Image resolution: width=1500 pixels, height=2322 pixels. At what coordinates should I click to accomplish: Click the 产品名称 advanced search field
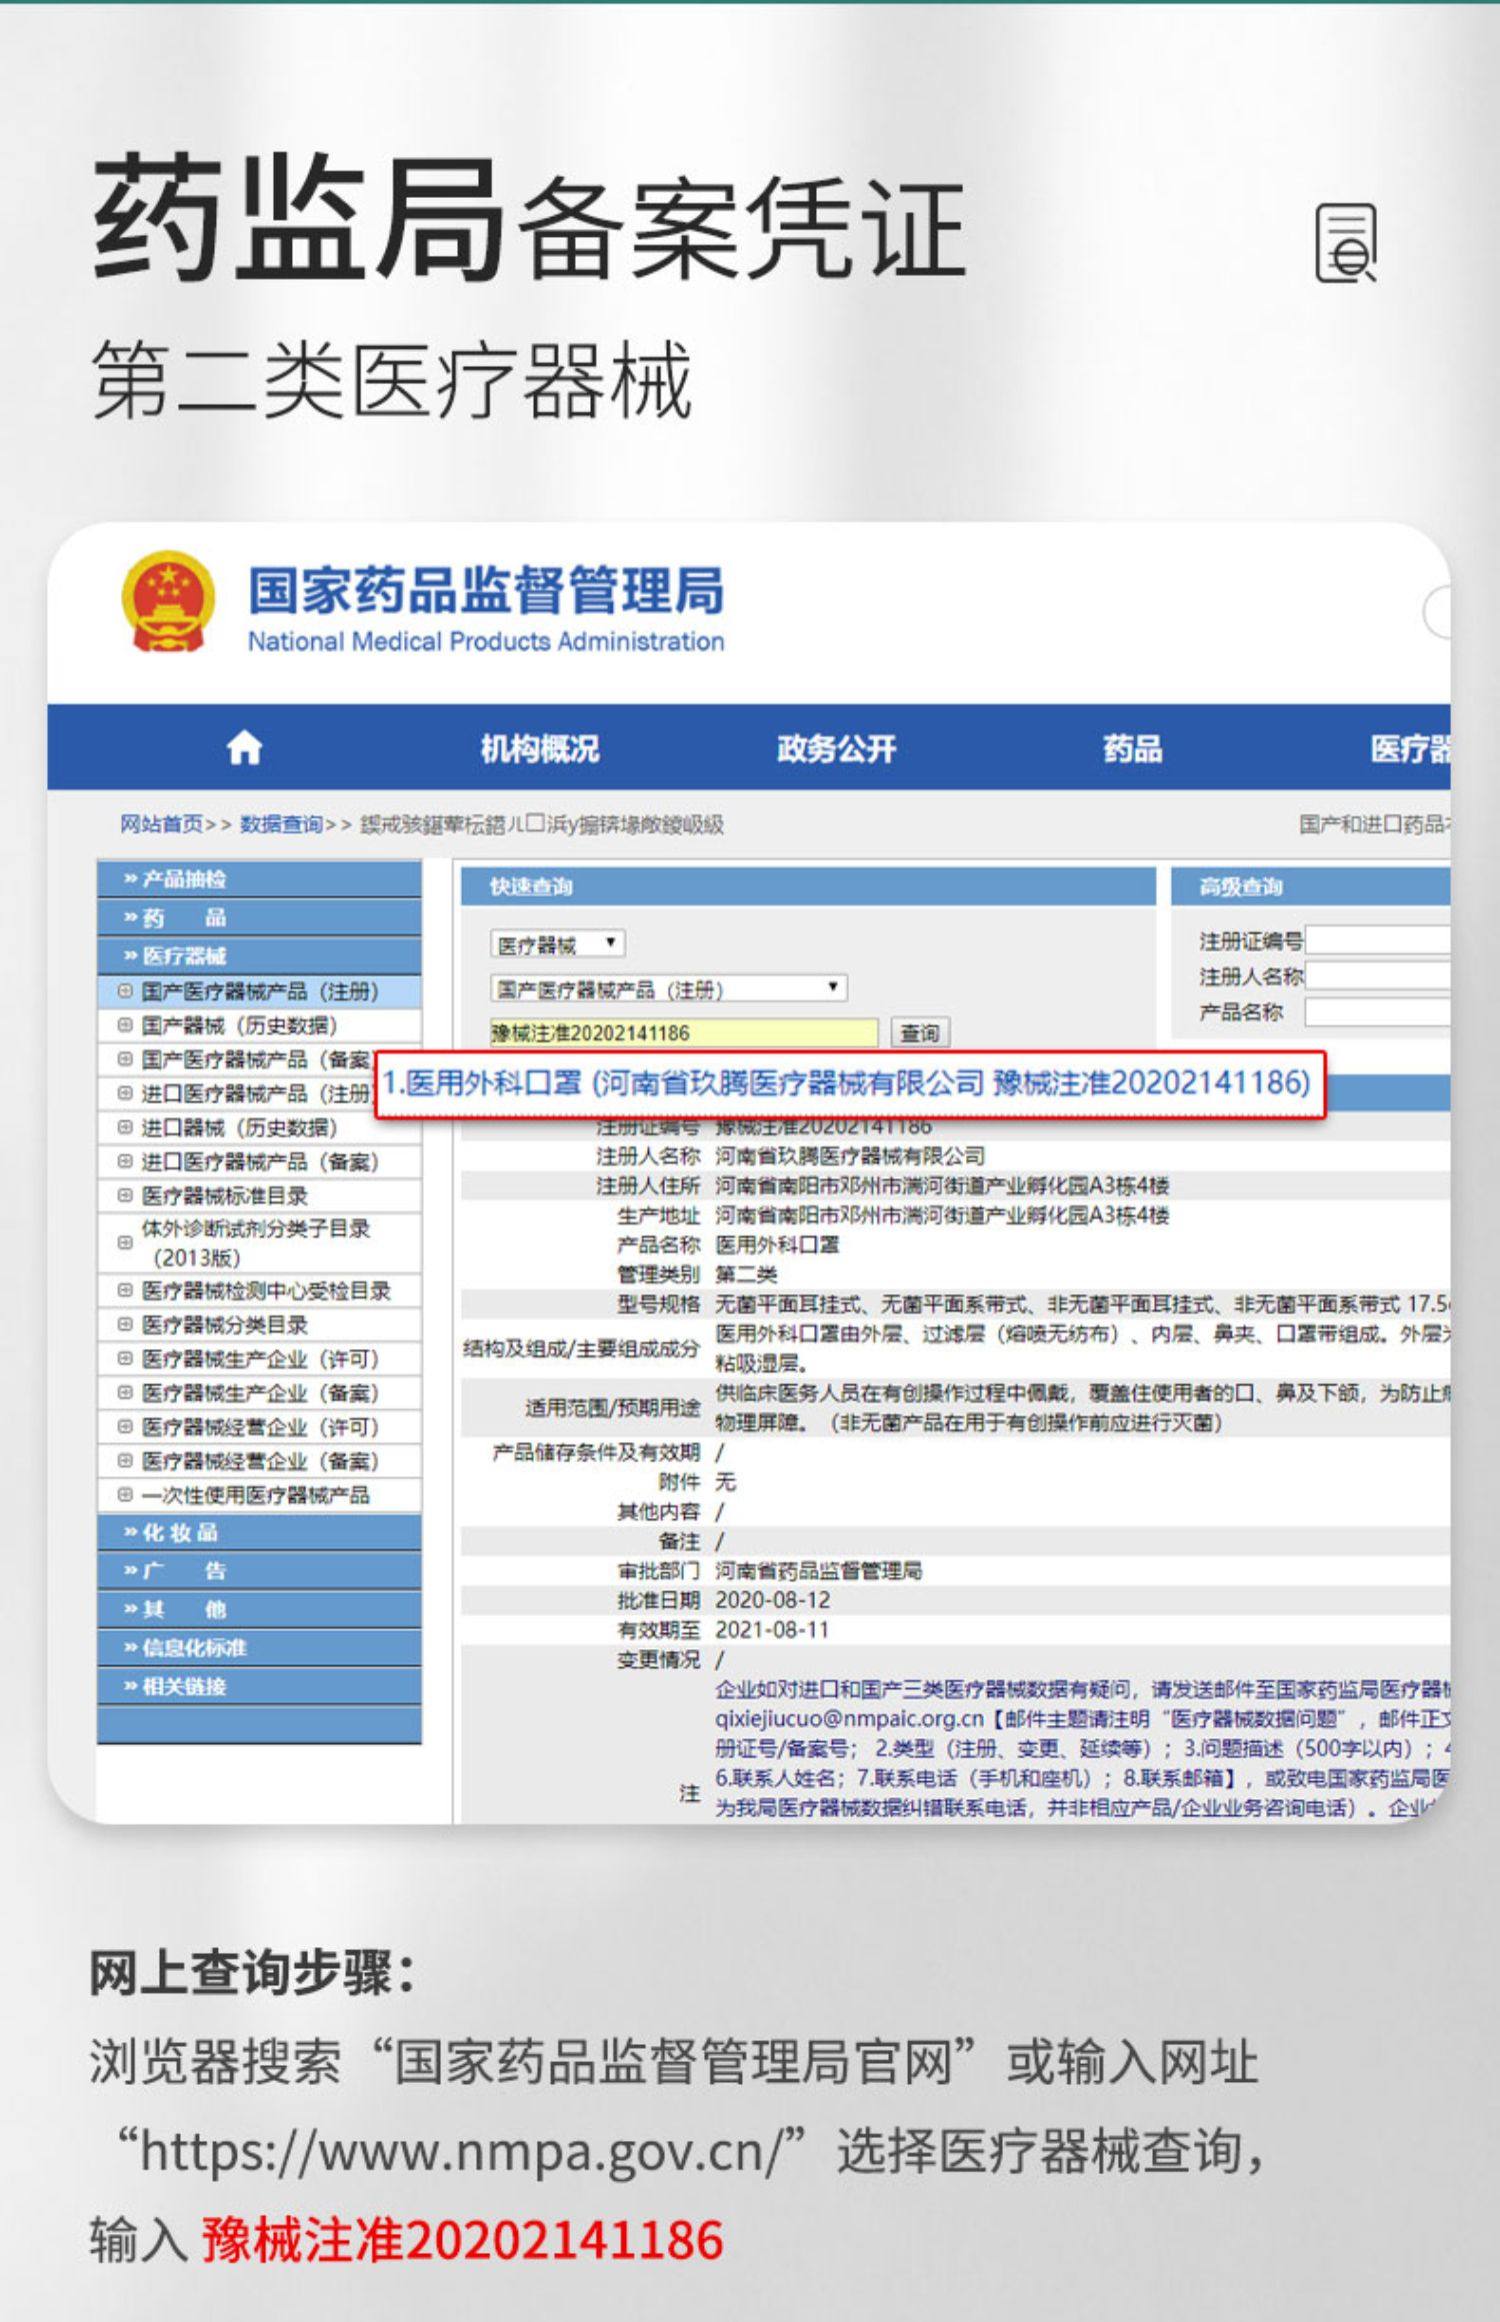pos(1378,1012)
